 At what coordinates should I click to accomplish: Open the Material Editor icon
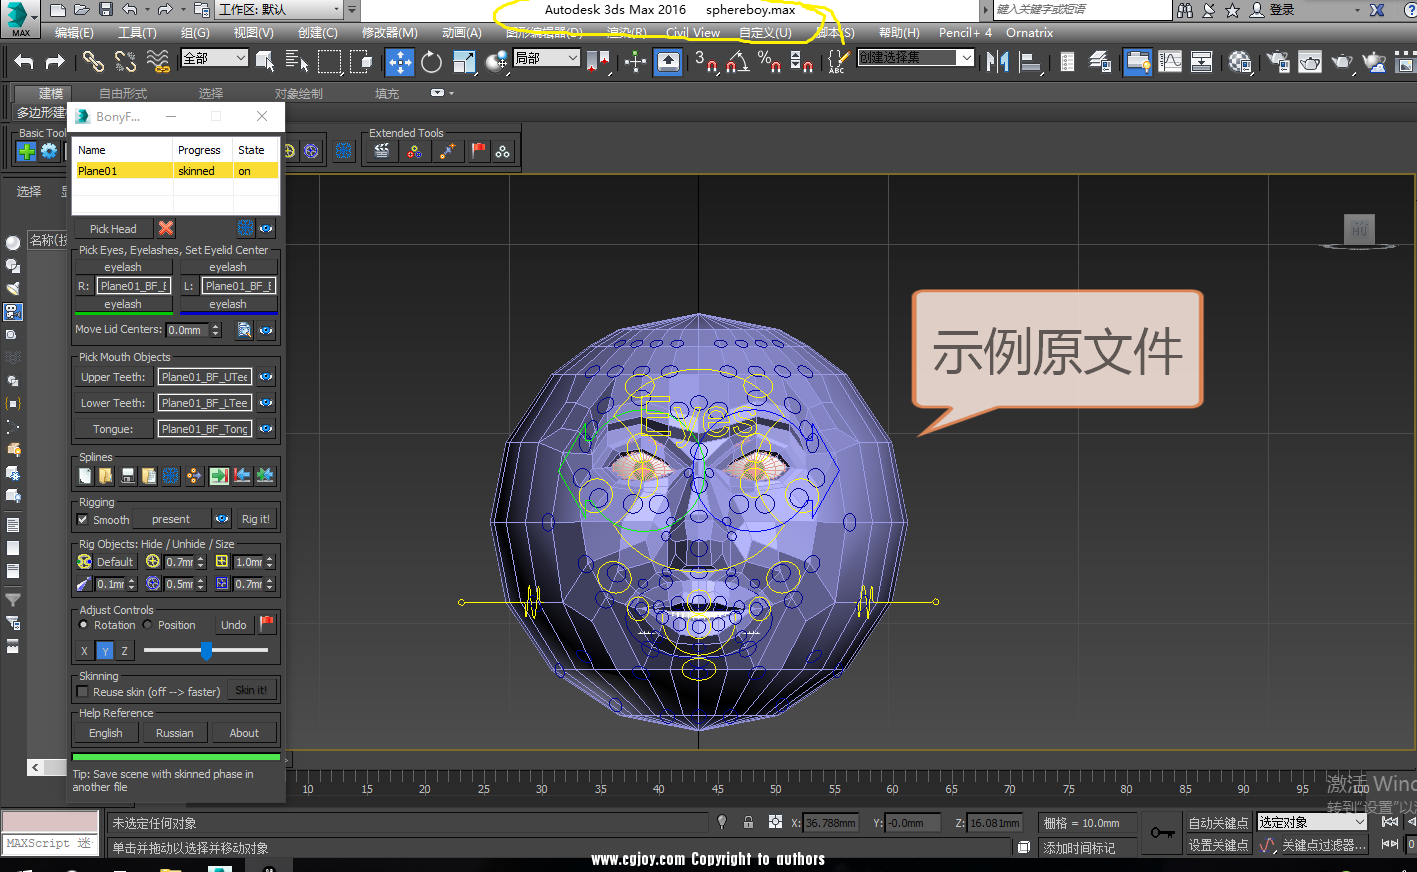(1241, 62)
